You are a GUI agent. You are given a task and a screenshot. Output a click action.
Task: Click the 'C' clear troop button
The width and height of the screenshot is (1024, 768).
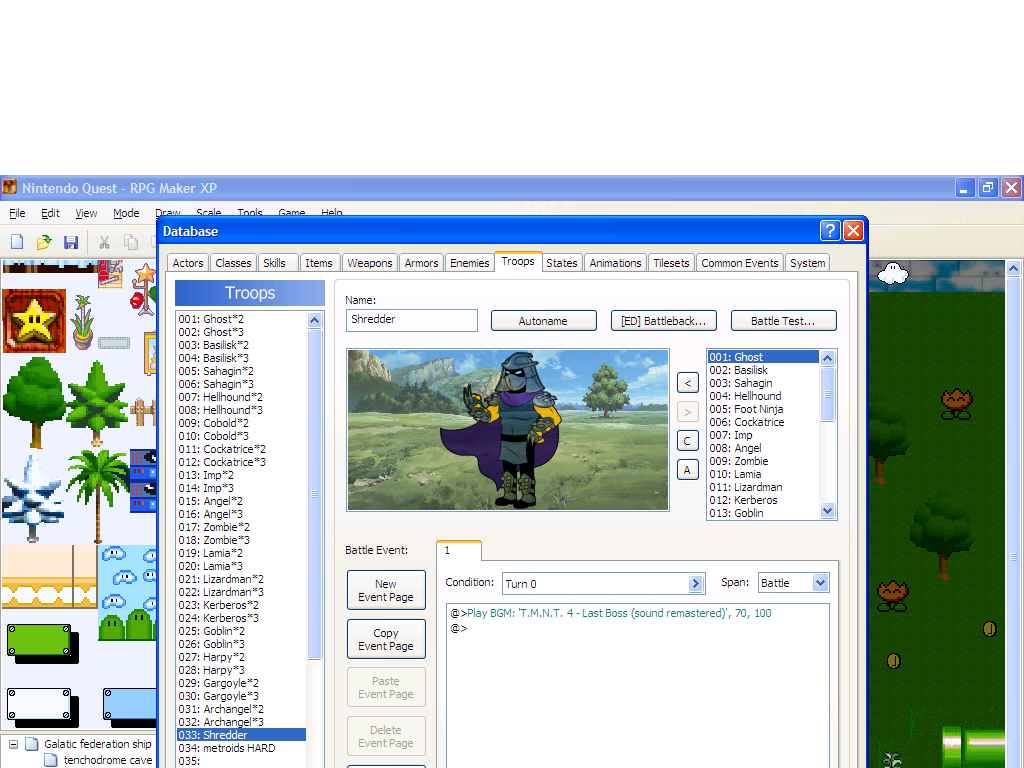[x=688, y=441]
